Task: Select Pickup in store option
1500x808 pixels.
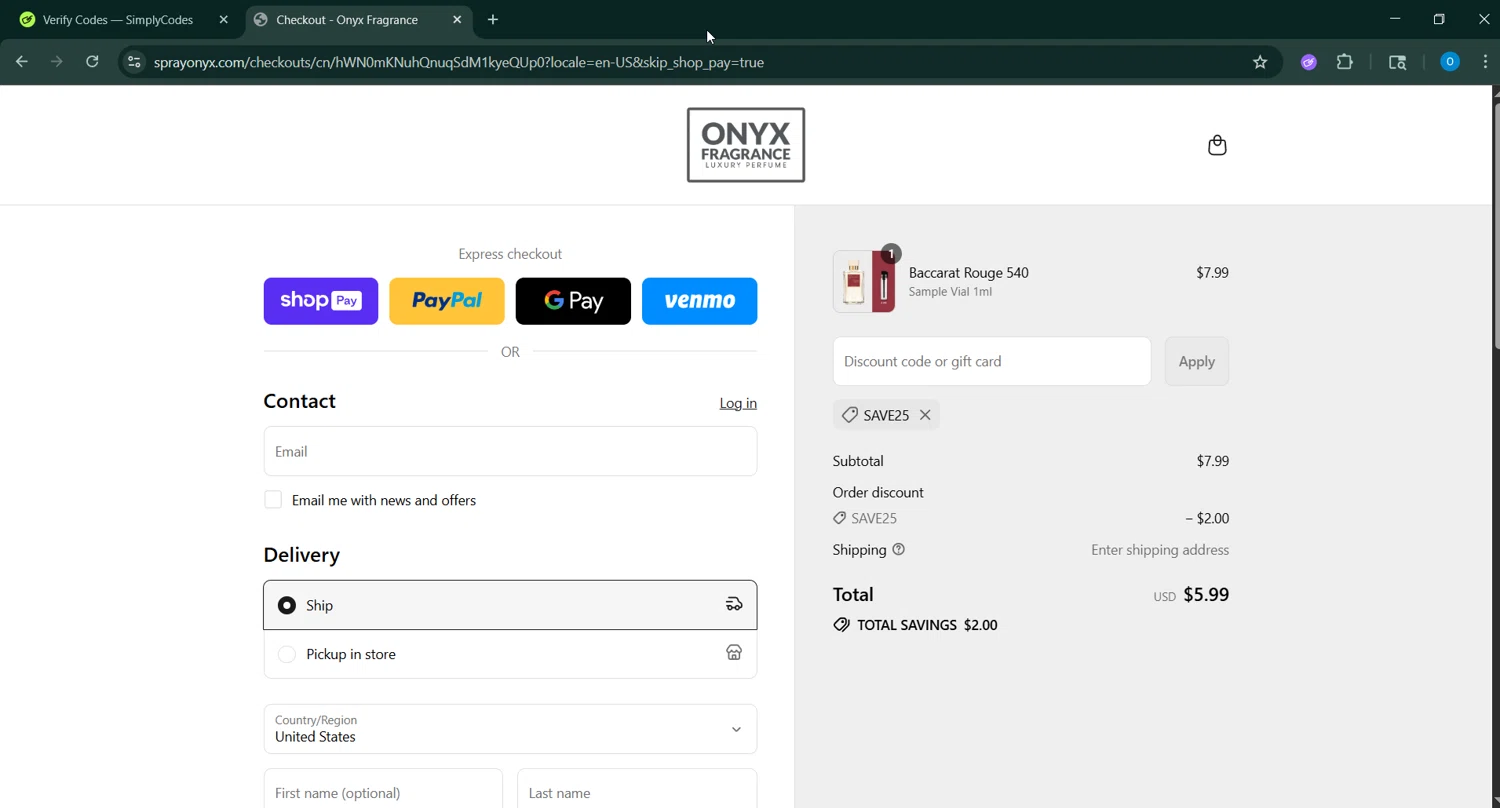Action: (510, 654)
